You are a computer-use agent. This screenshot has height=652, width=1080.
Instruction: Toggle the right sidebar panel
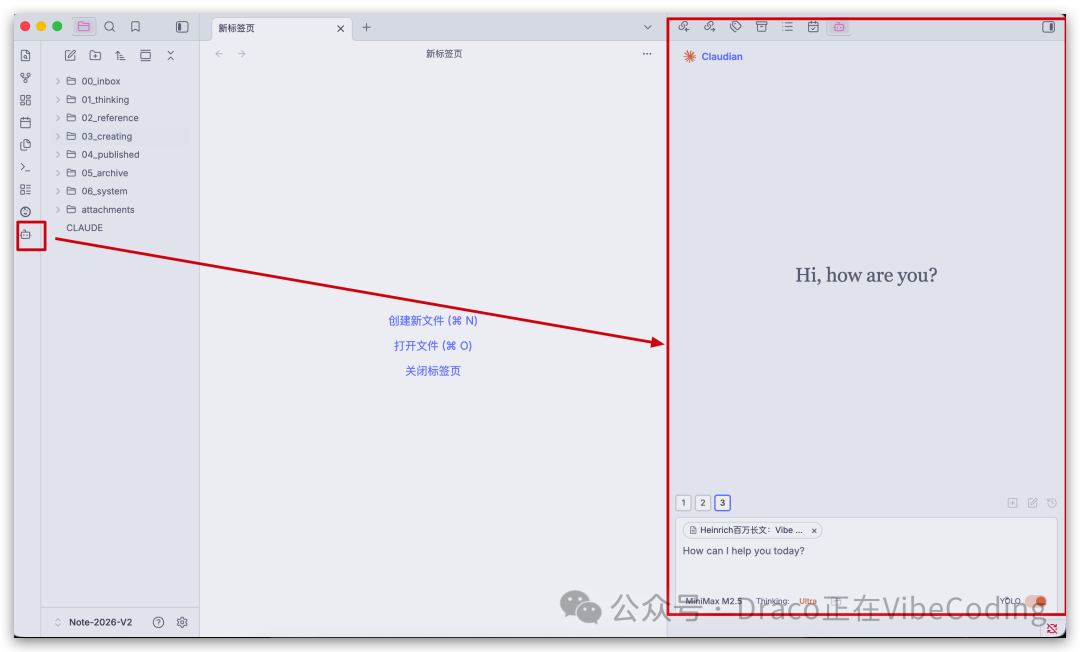click(x=1048, y=27)
